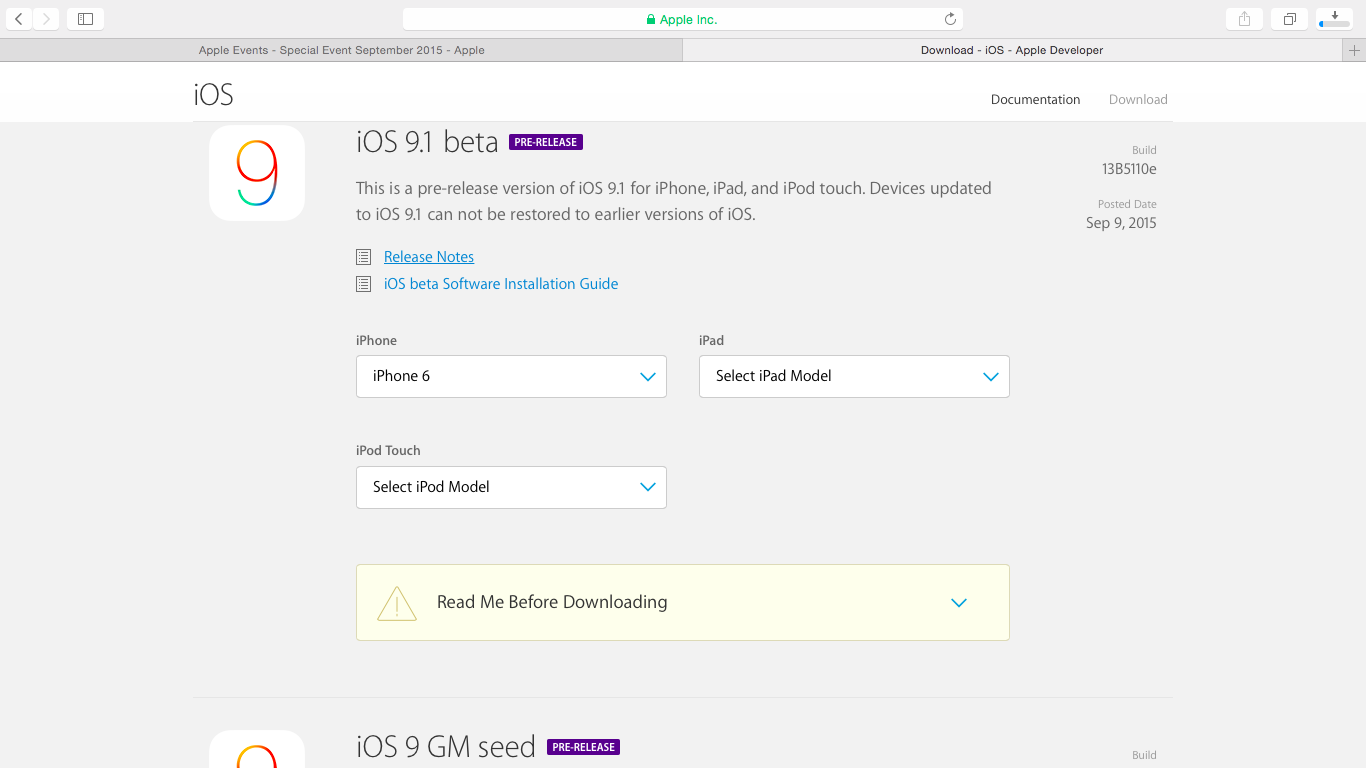
Task: Open the Download nav item
Action: [x=1138, y=99]
